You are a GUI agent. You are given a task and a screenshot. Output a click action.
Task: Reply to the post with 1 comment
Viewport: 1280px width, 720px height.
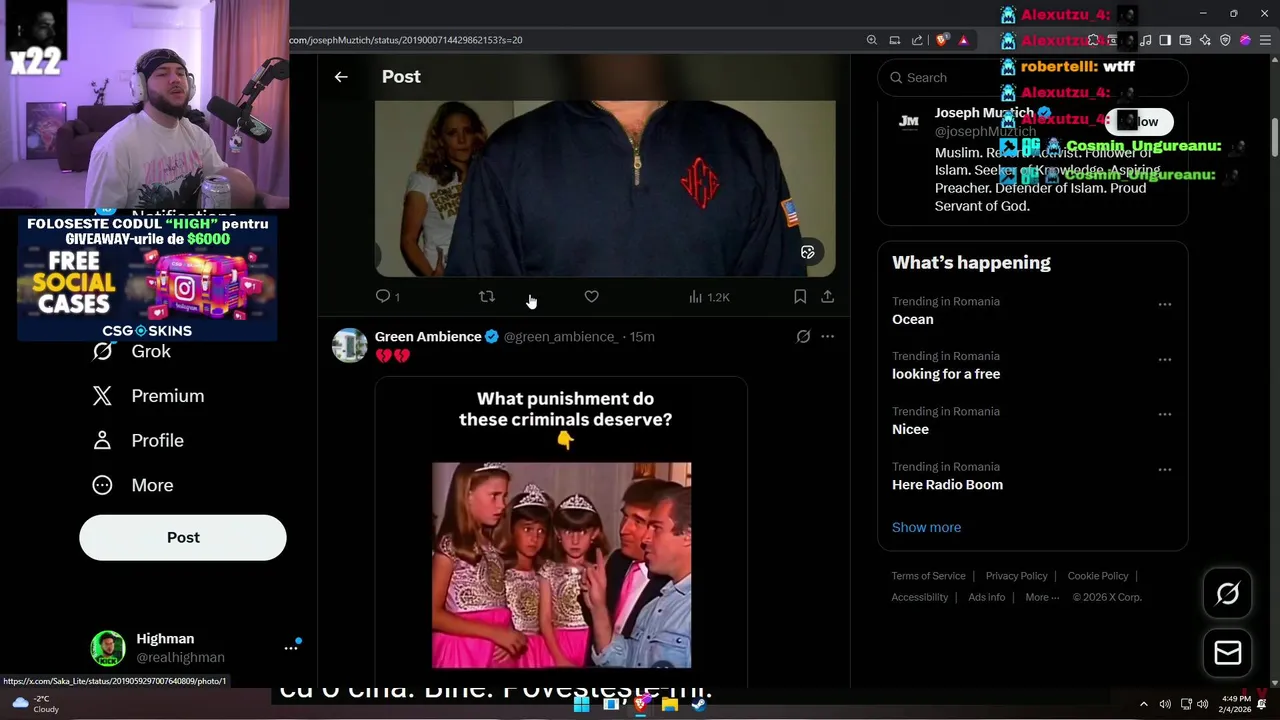coord(387,297)
